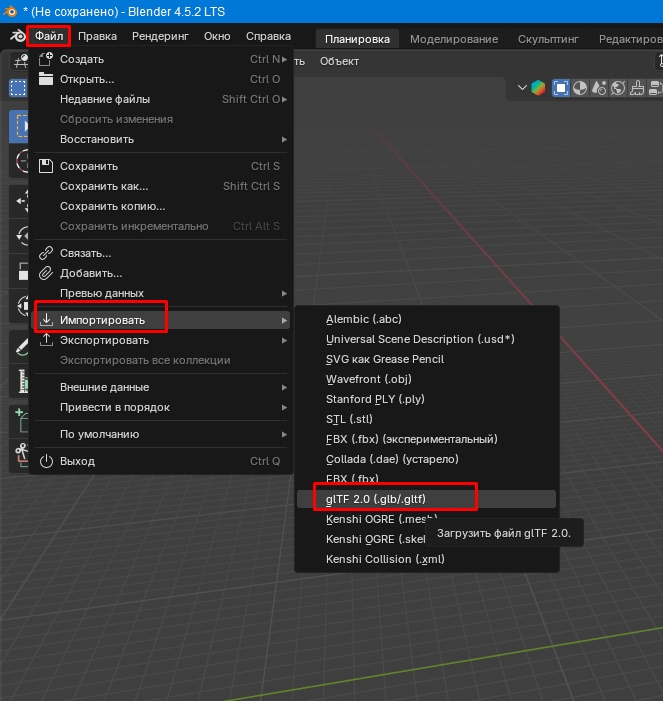Select the Annotate pencil tool
Image resolution: width=663 pixels, height=701 pixels.
(20, 346)
